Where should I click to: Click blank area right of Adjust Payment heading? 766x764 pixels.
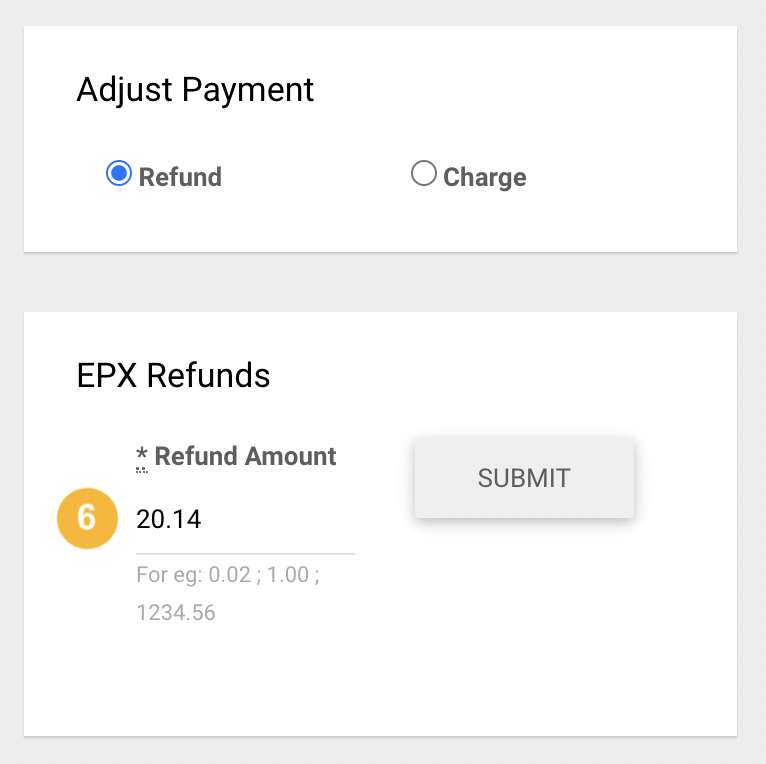(523, 90)
